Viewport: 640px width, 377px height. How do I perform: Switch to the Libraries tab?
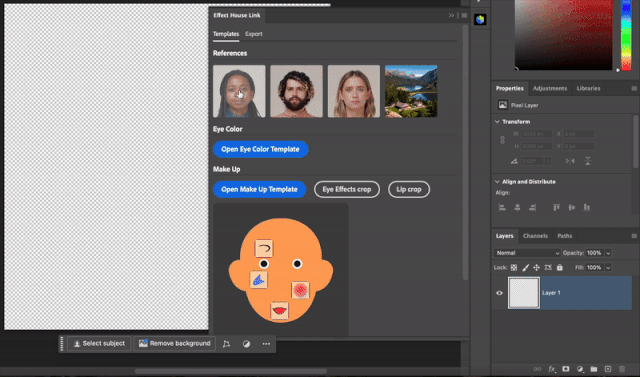[x=588, y=89]
